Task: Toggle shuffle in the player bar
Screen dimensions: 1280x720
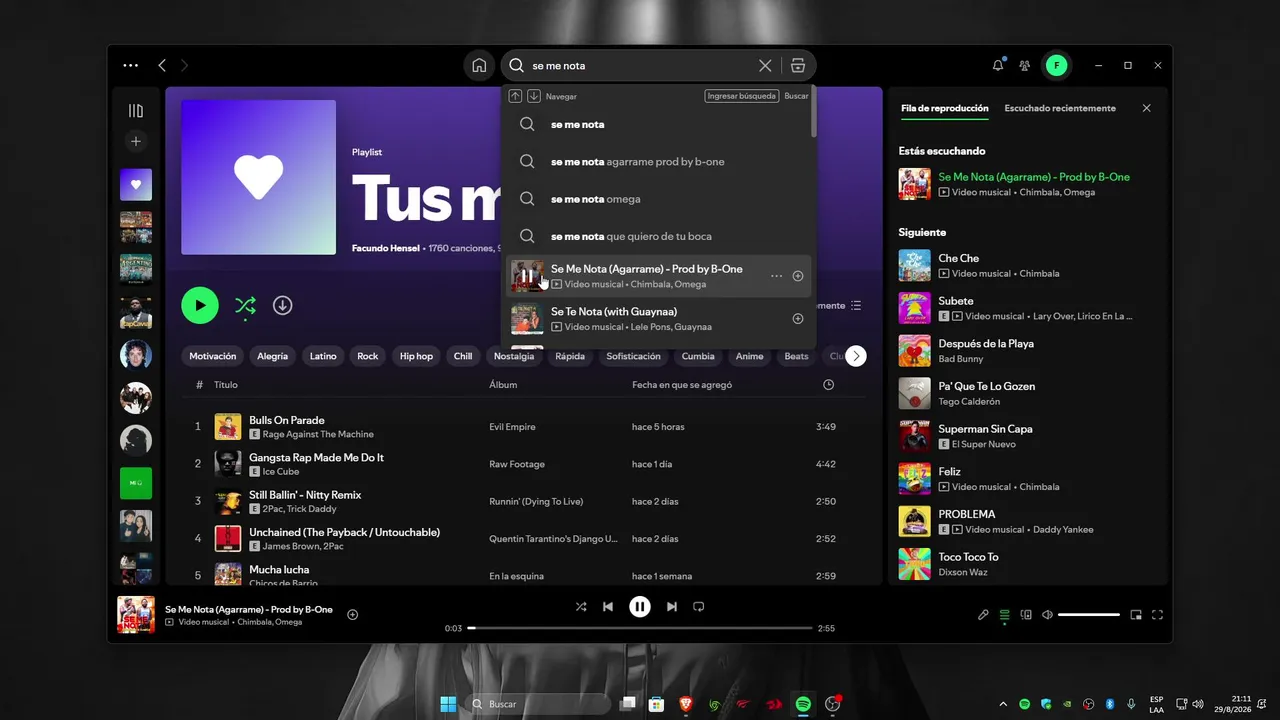Action: point(581,606)
